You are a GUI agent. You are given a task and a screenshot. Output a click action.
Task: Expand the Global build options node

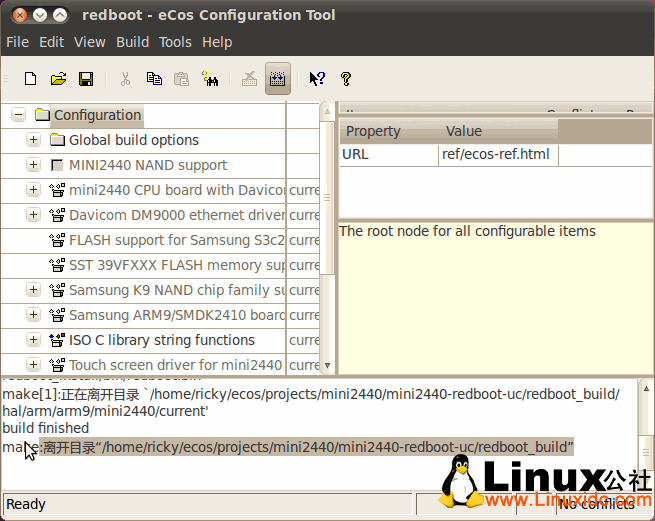point(33,140)
